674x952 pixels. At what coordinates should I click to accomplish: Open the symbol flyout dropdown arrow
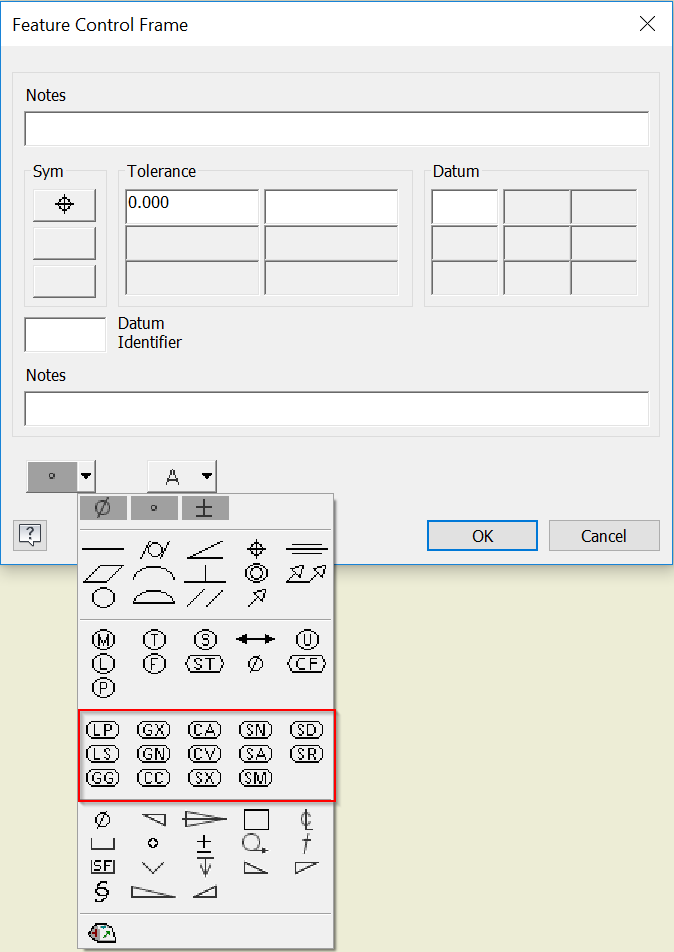(86, 476)
